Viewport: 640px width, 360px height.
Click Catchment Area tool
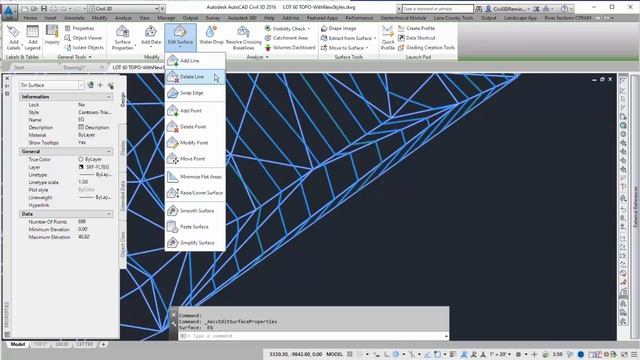[286, 38]
